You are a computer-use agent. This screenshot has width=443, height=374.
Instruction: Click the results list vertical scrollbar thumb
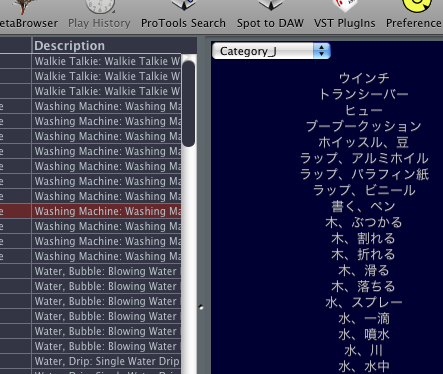pyautogui.click(x=189, y=104)
